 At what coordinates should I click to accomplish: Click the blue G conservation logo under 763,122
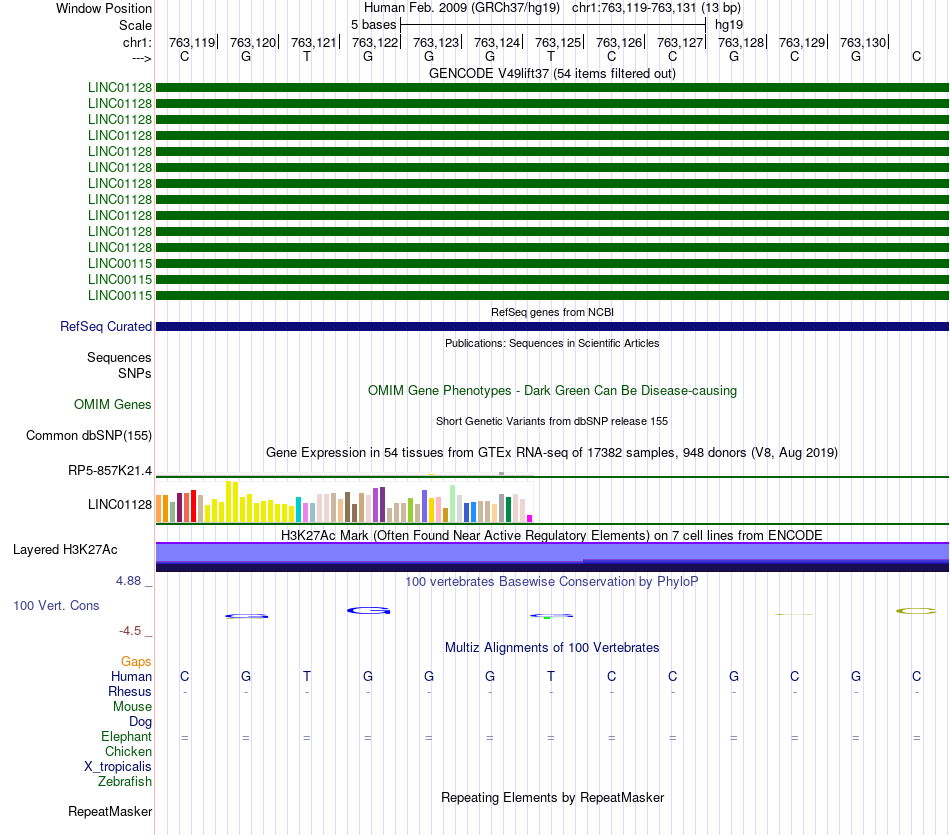pyautogui.click(x=368, y=610)
